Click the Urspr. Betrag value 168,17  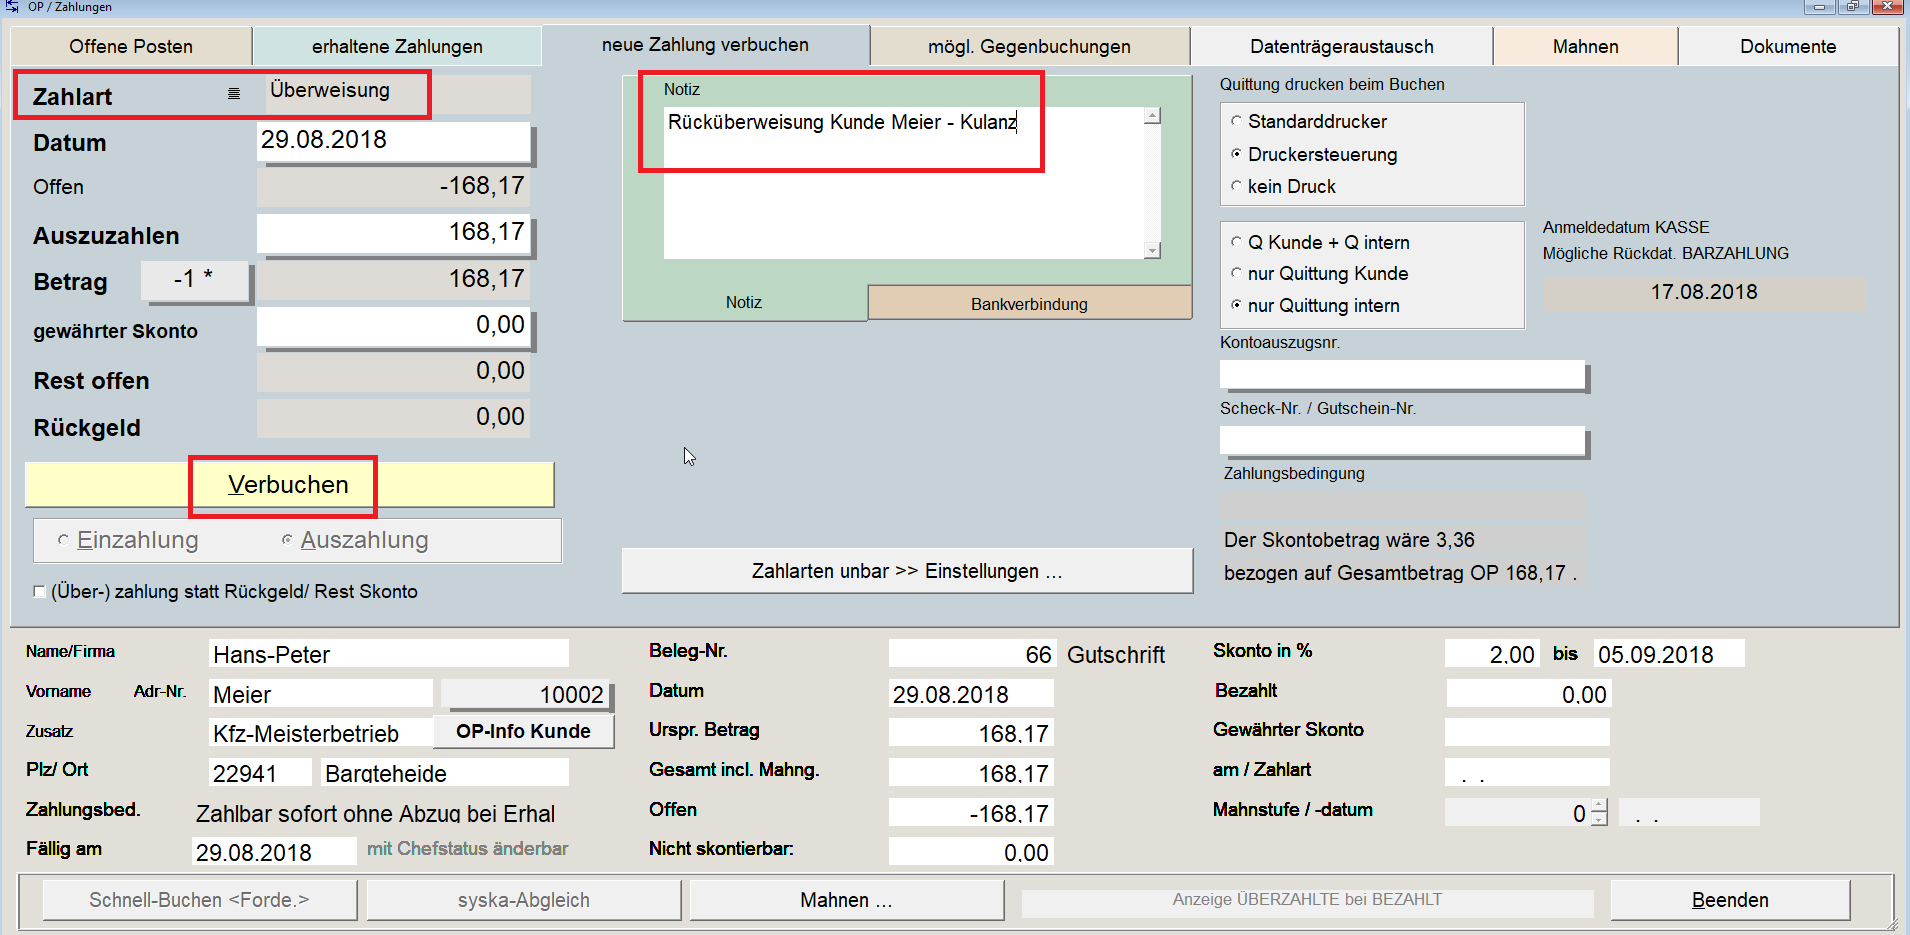971,733
